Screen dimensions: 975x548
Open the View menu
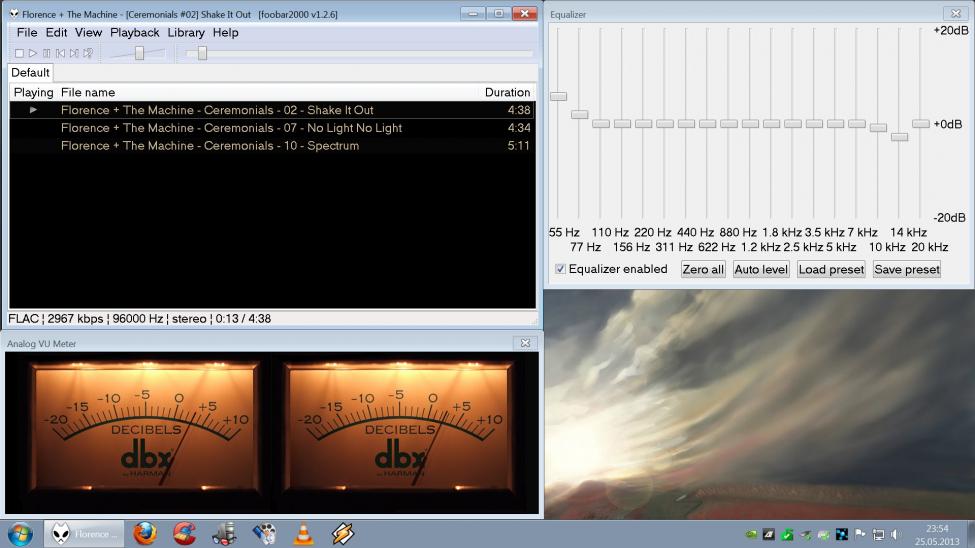coord(88,32)
